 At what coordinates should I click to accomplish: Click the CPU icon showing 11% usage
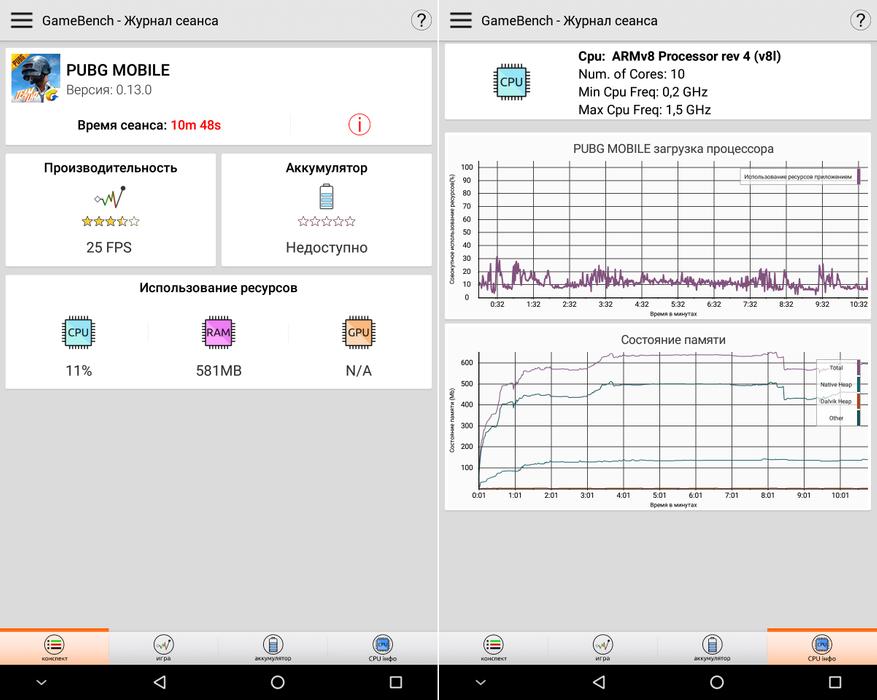tap(78, 332)
